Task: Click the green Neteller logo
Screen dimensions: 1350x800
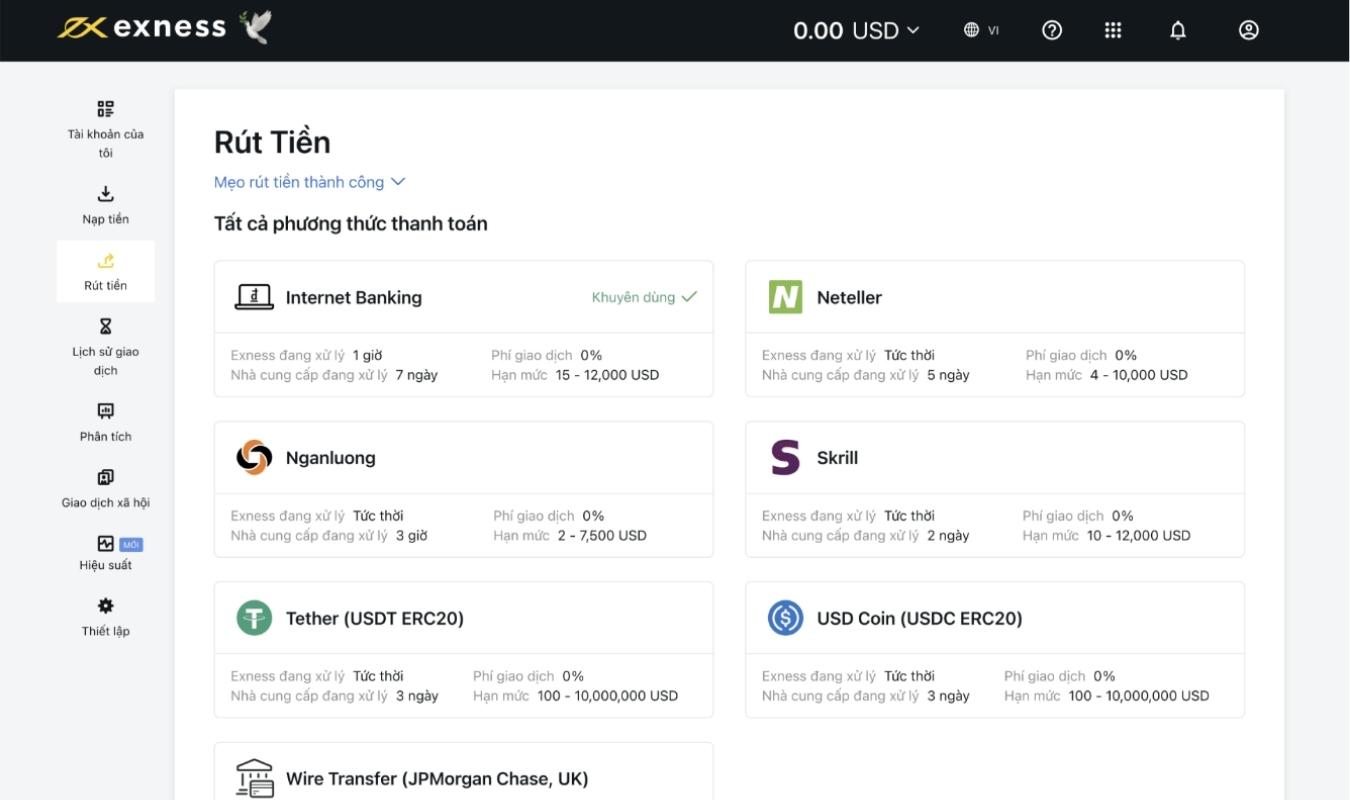Action: pyautogui.click(x=785, y=297)
